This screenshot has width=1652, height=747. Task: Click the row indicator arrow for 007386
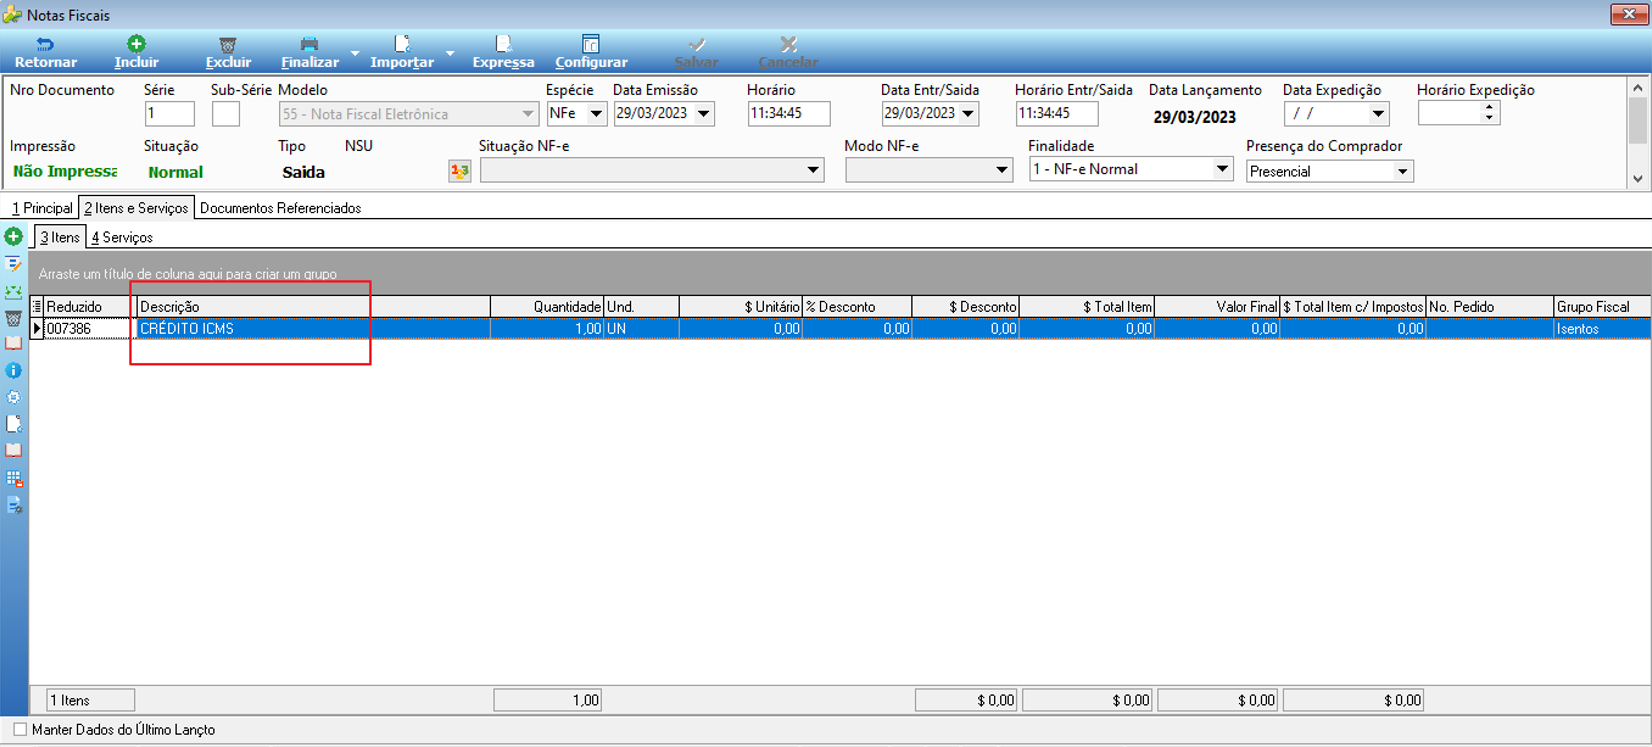pos(37,328)
